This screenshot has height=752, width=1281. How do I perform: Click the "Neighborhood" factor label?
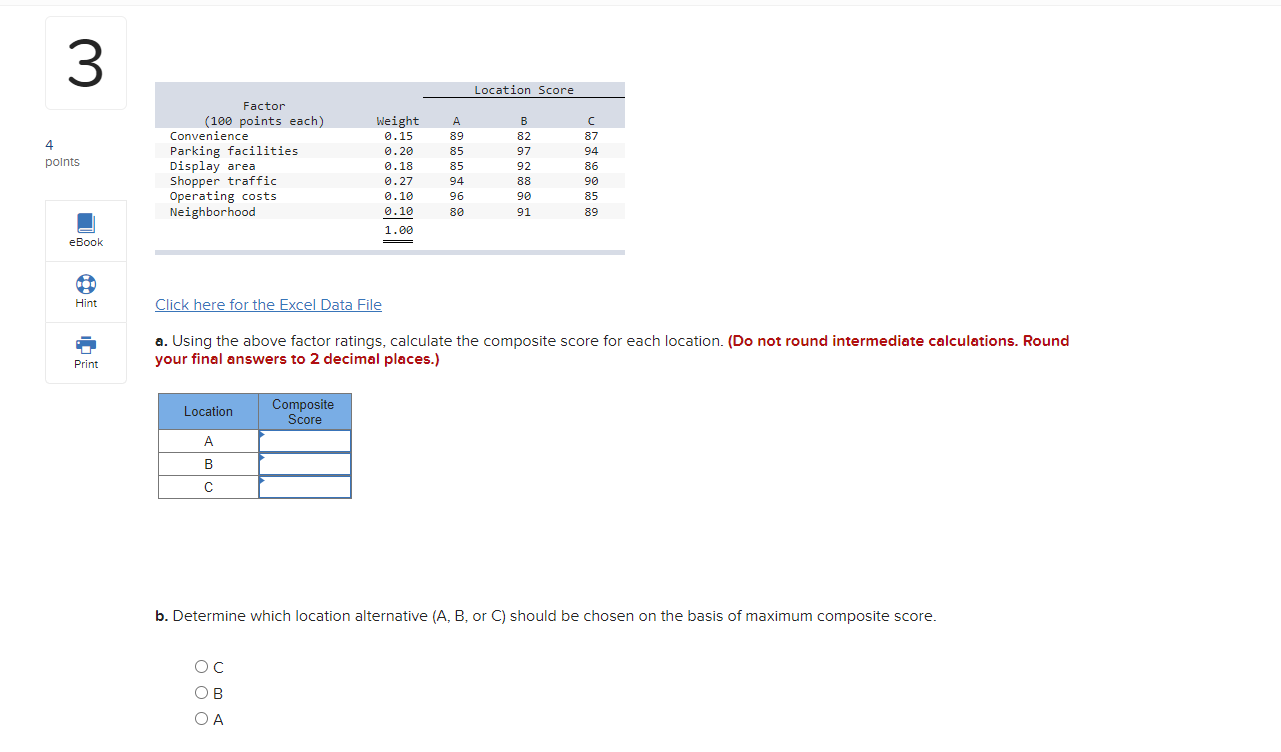pyautogui.click(x=212, y=212)
